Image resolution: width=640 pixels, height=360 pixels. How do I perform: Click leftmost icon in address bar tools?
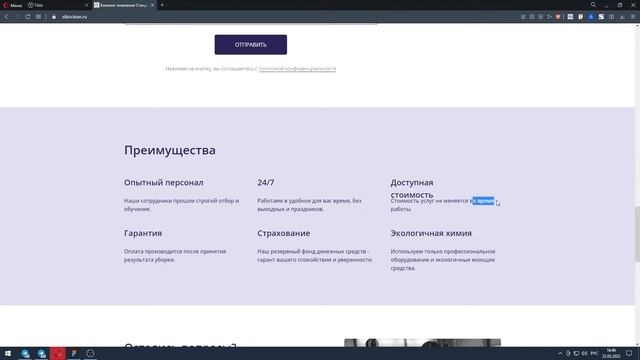click(x=523, y=17)
